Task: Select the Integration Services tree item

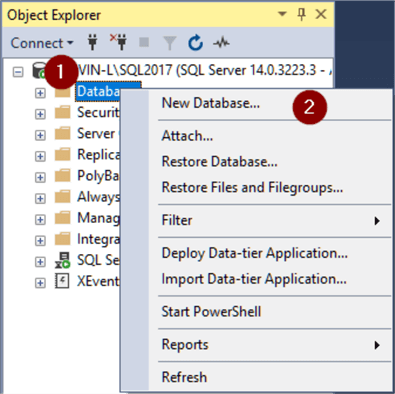Action: [98, 239]
